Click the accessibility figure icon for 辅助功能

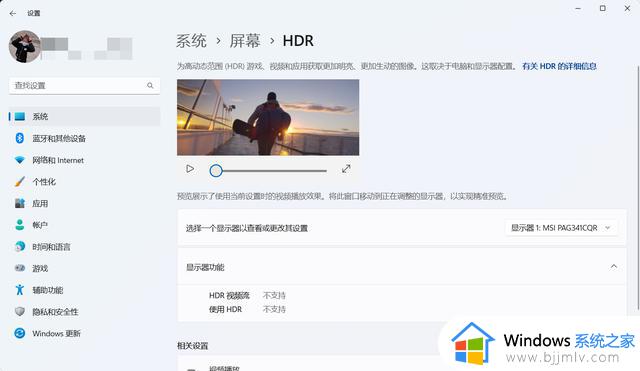(x=20, y=290)
